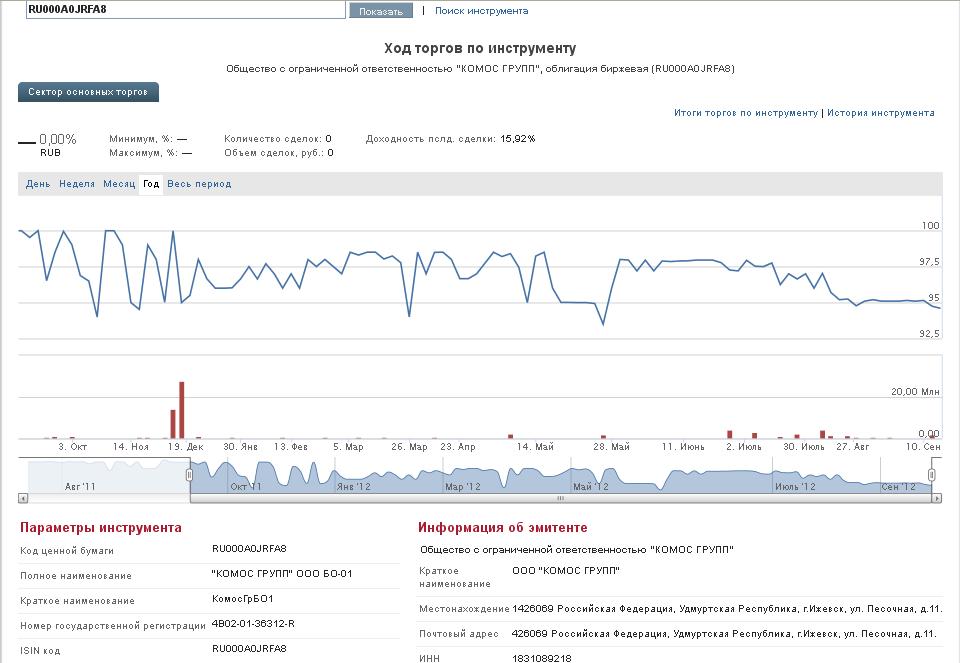Click the 19. Дек axis label
The height and width of the screenshot is (663, 960).
tap(186, 447)
